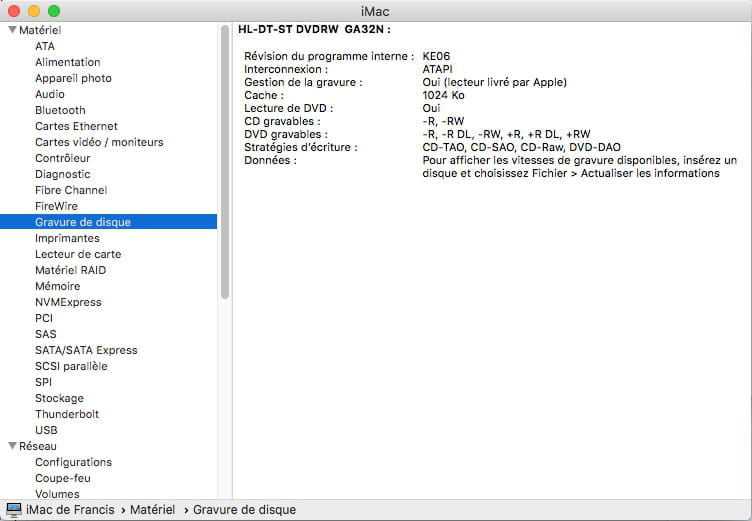Click the ATAPI interconnexion value
This screenshot has width=752, height=521.
(437, 69)
